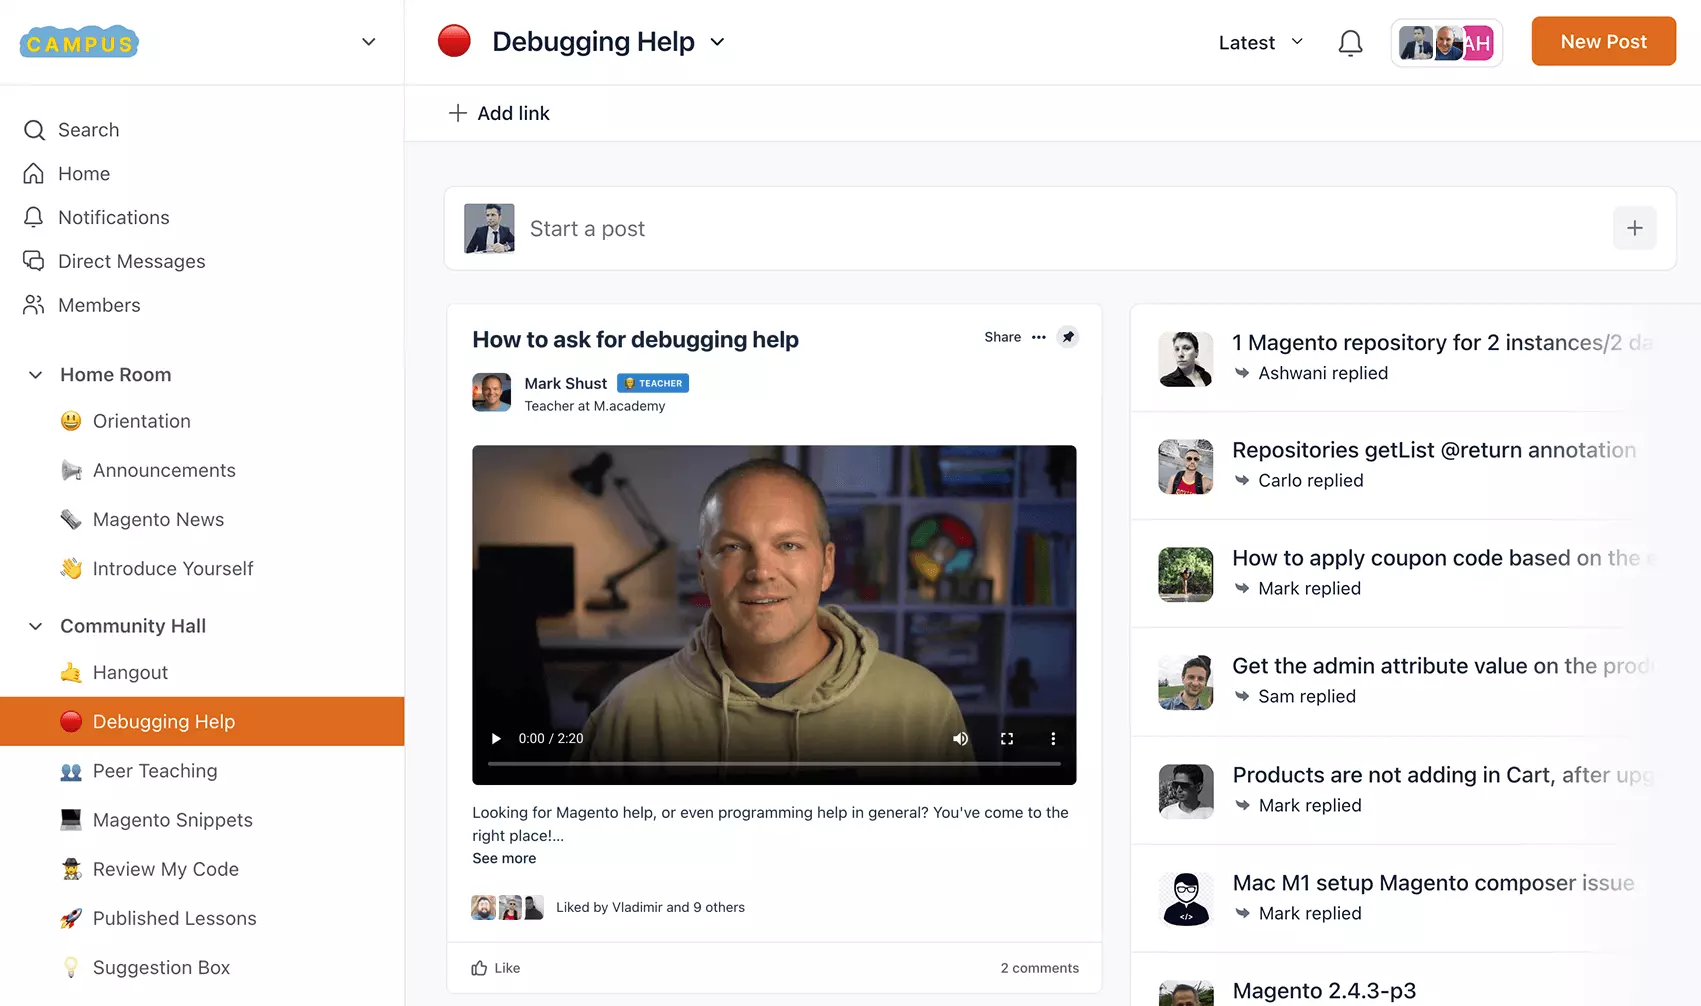
Task: Open the 2 comments link
Action: coord(1039,968)
